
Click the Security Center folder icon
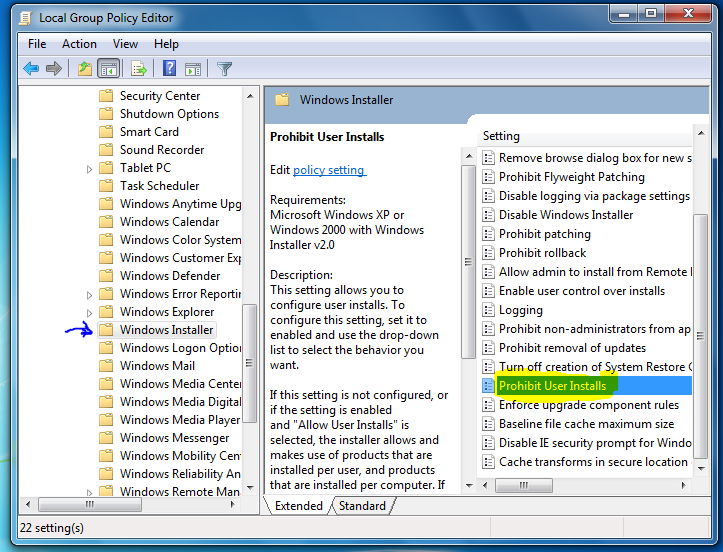(x=106, y=96)
